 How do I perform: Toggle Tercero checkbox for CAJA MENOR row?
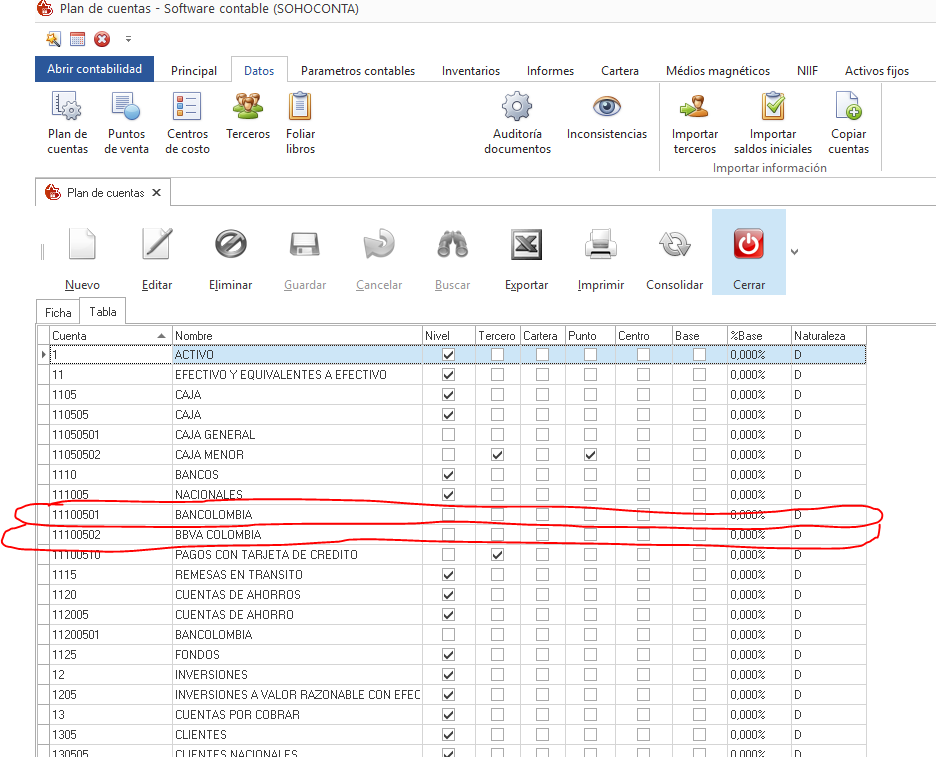pyautogui.click(x=497, y=455)
